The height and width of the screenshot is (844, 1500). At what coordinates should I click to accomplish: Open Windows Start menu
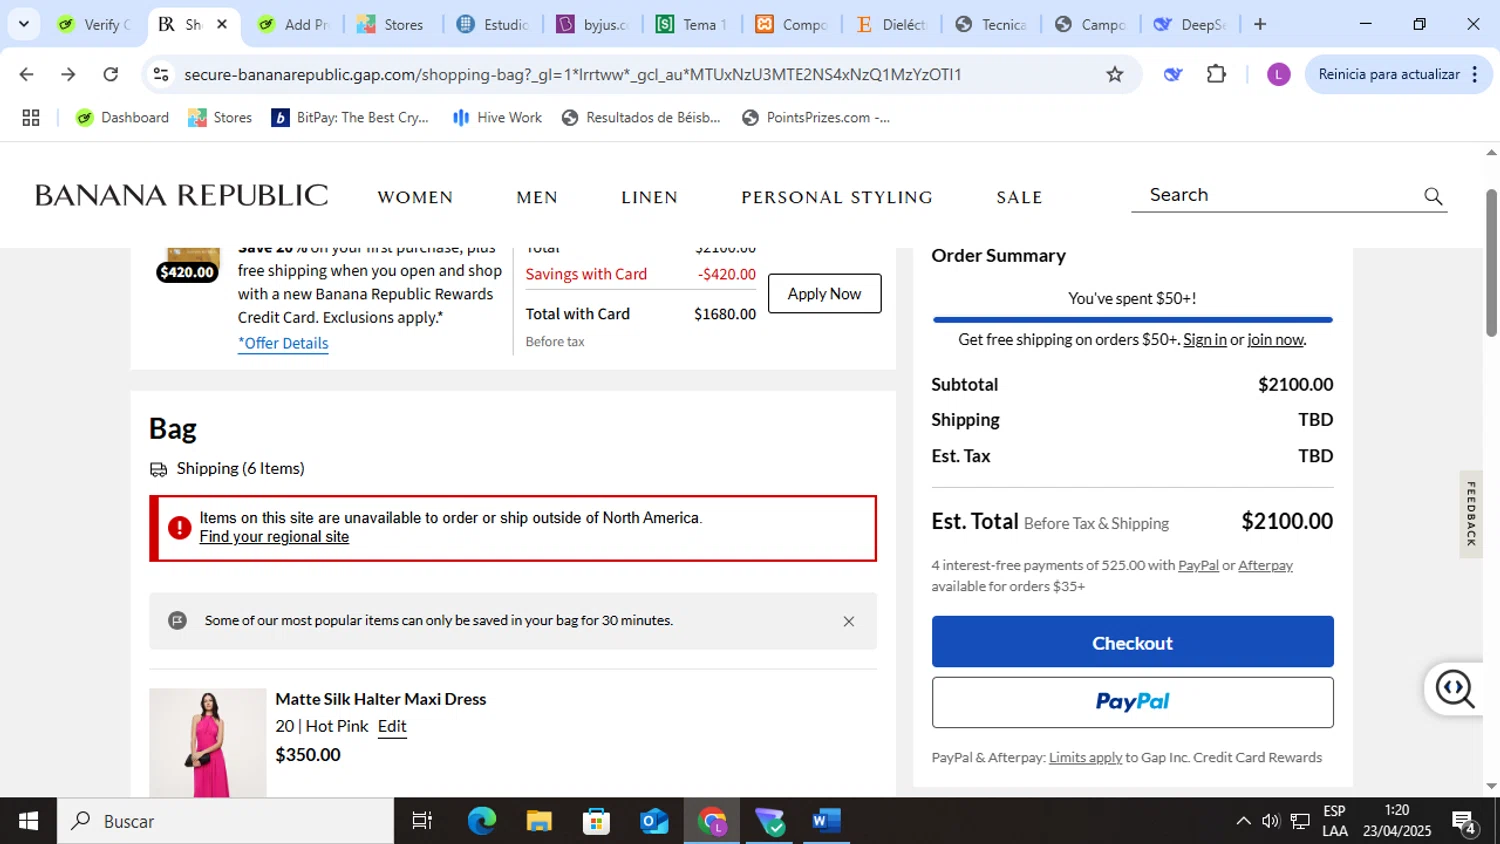coord(28,821)
